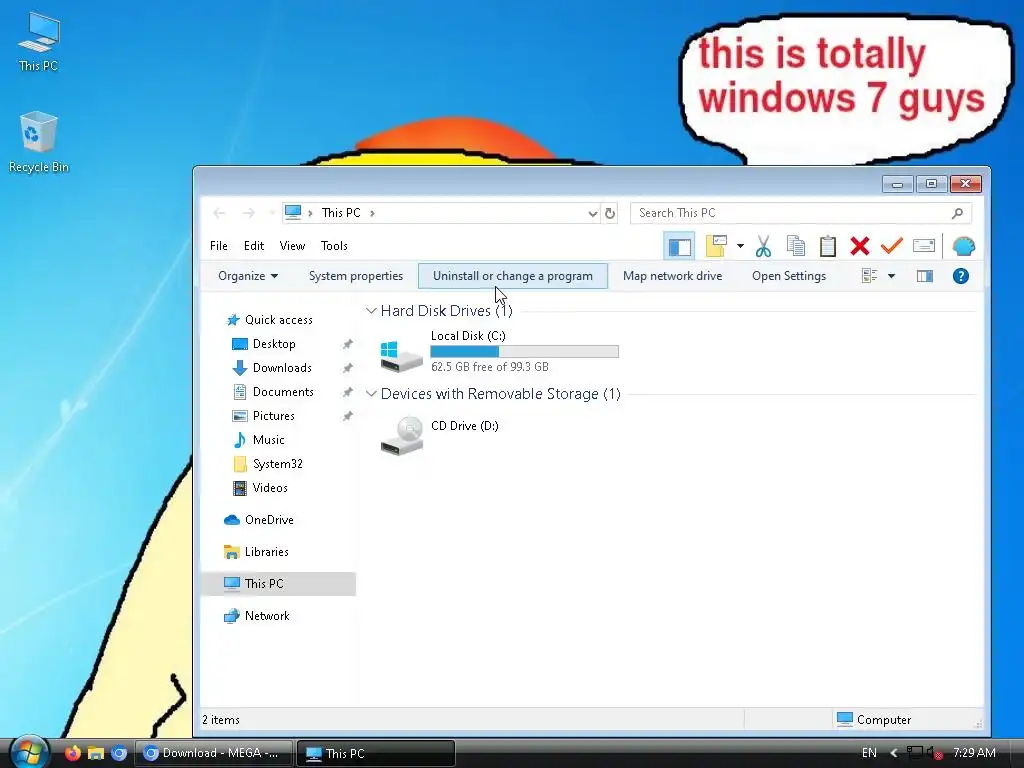Select Libraries in the sidebar
This screenshot has height=768, width=1024.
click(266, 552)
